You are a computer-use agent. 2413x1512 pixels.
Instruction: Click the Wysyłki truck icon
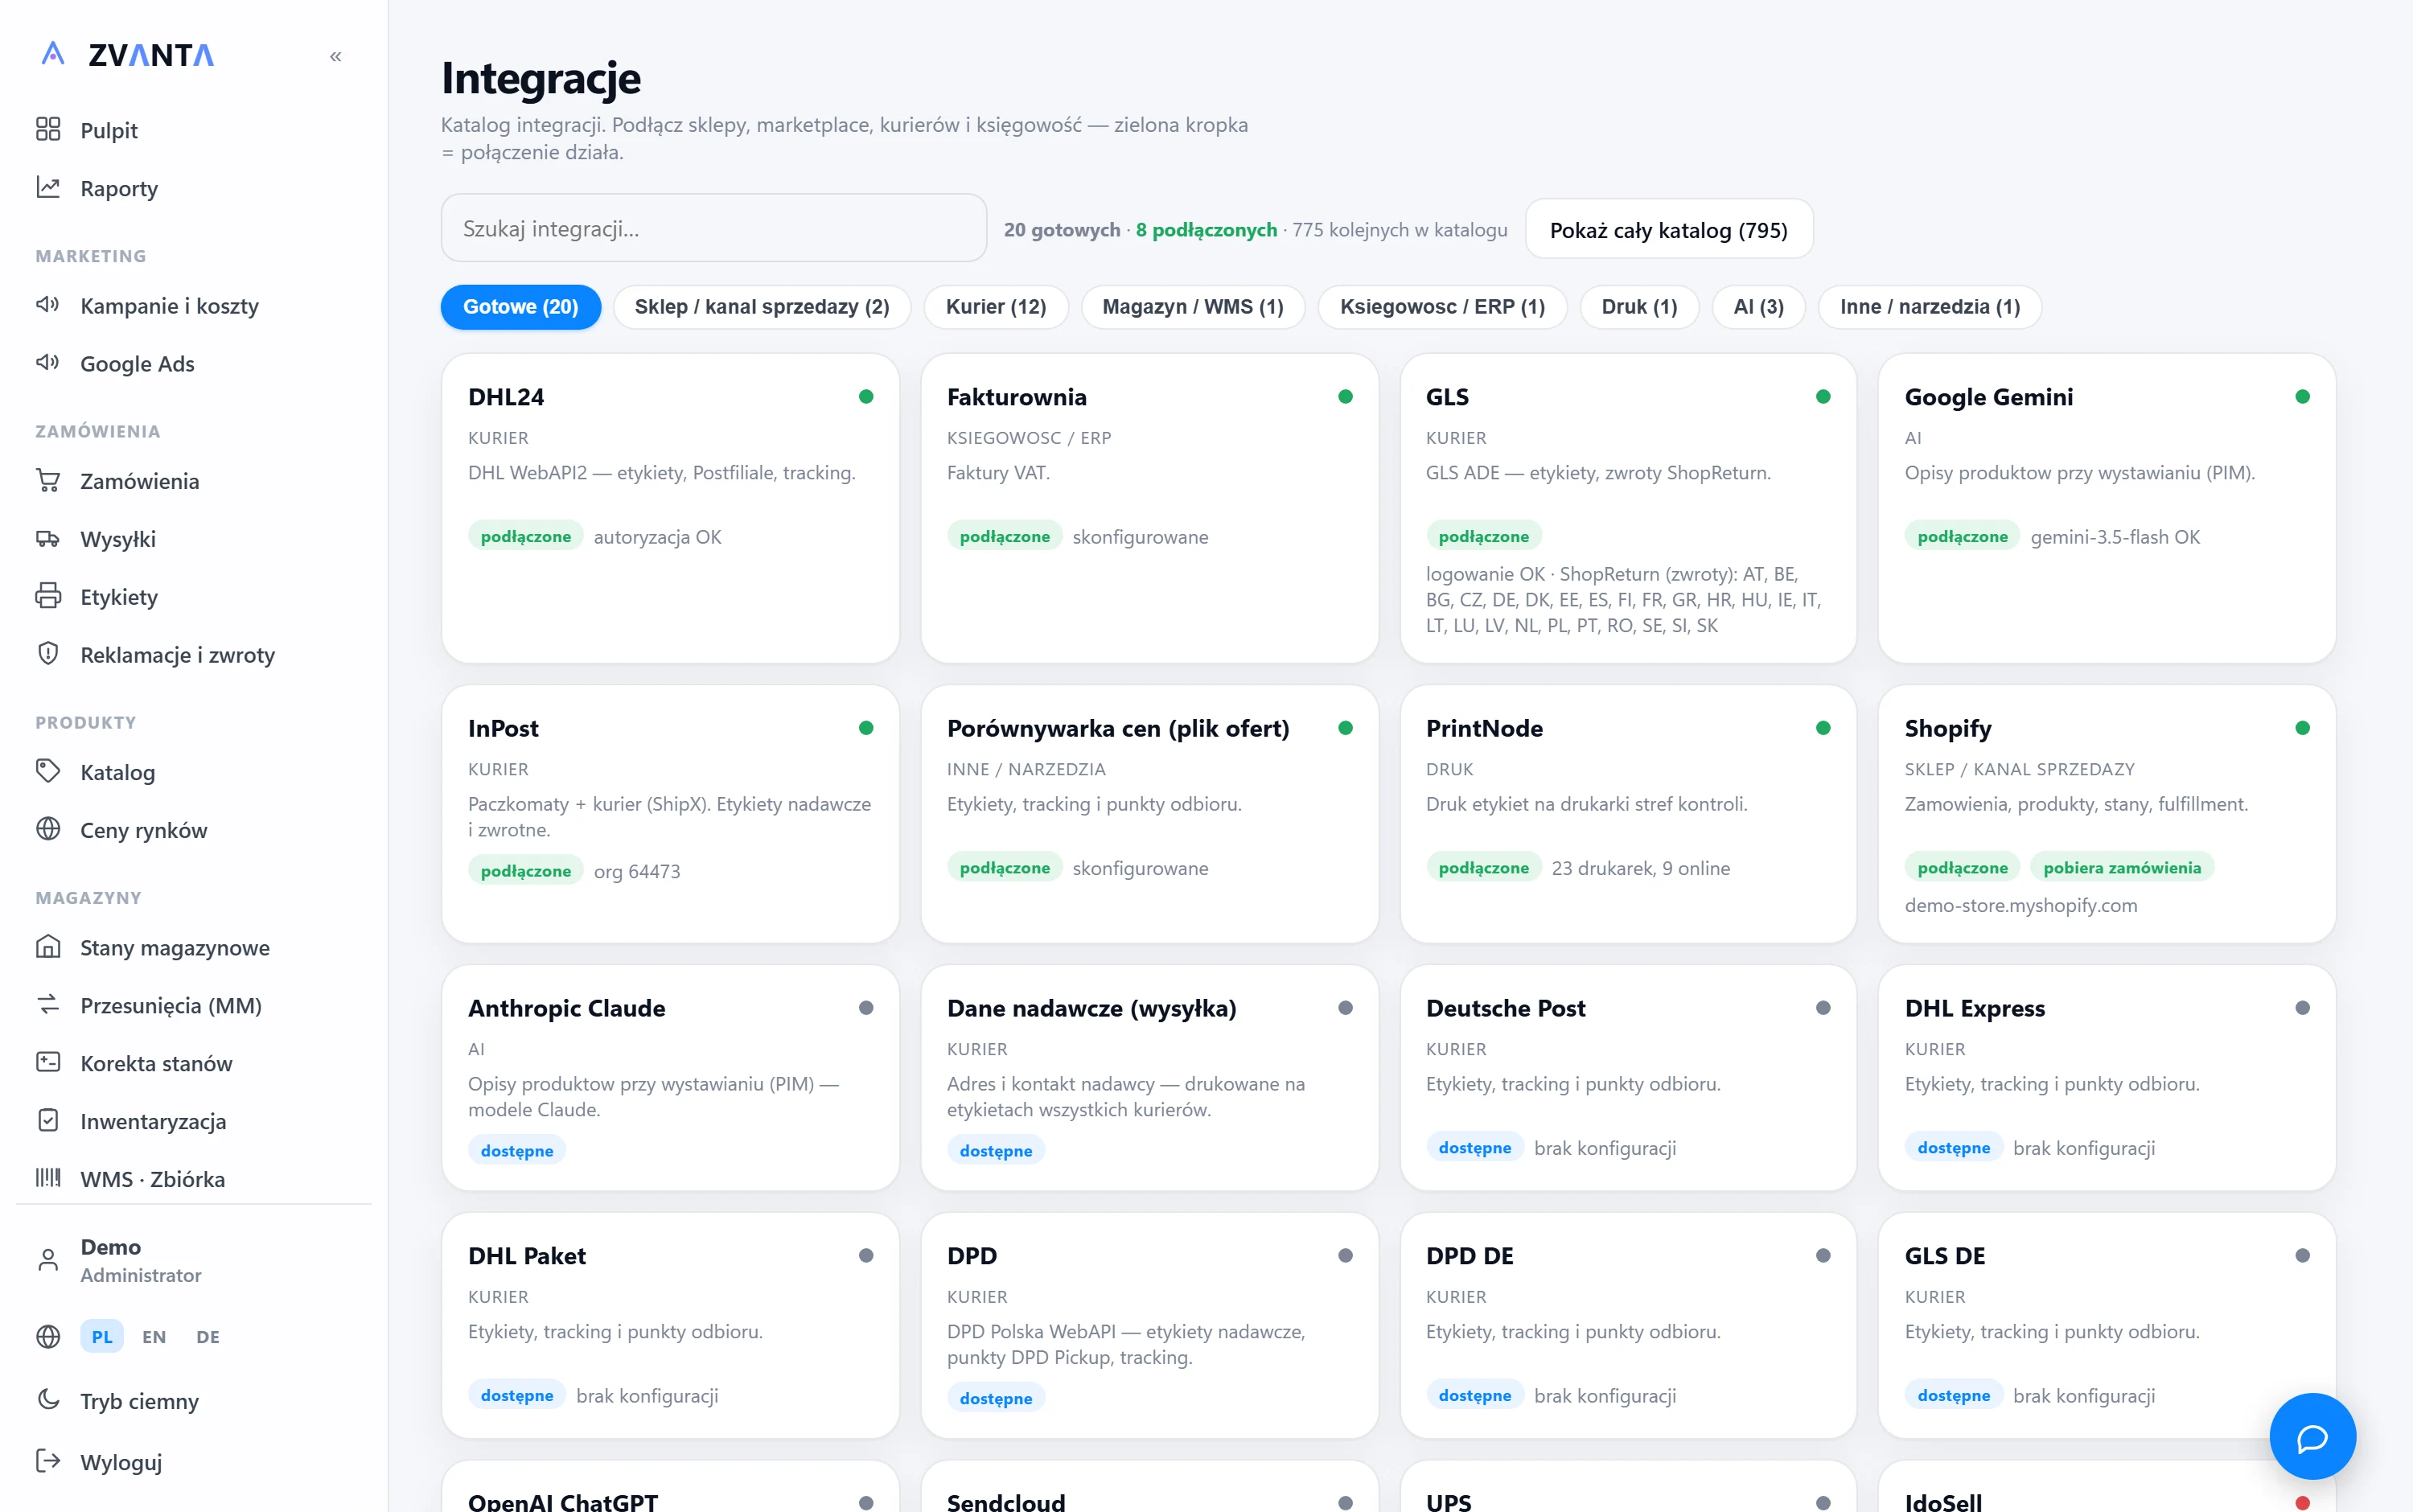[x=48, y=538]
